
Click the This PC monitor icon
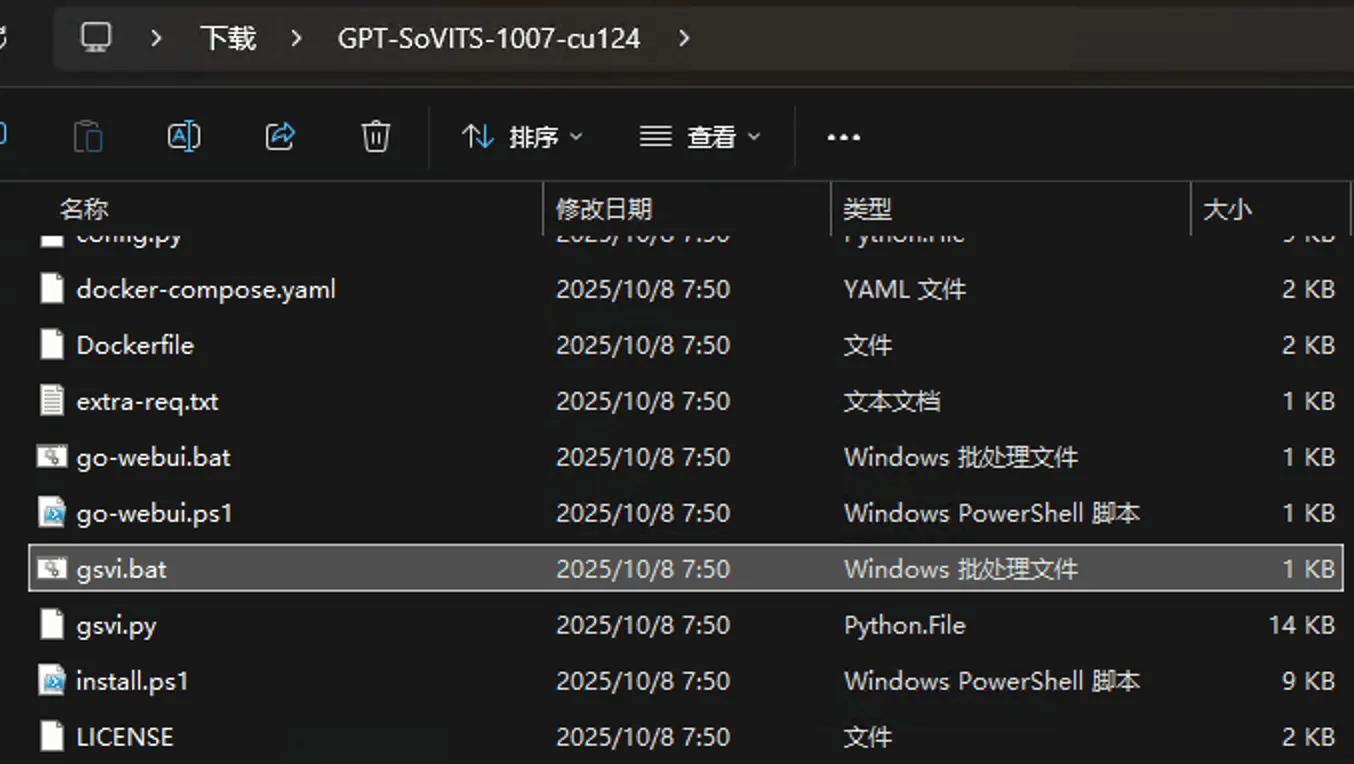click(96, 38)
